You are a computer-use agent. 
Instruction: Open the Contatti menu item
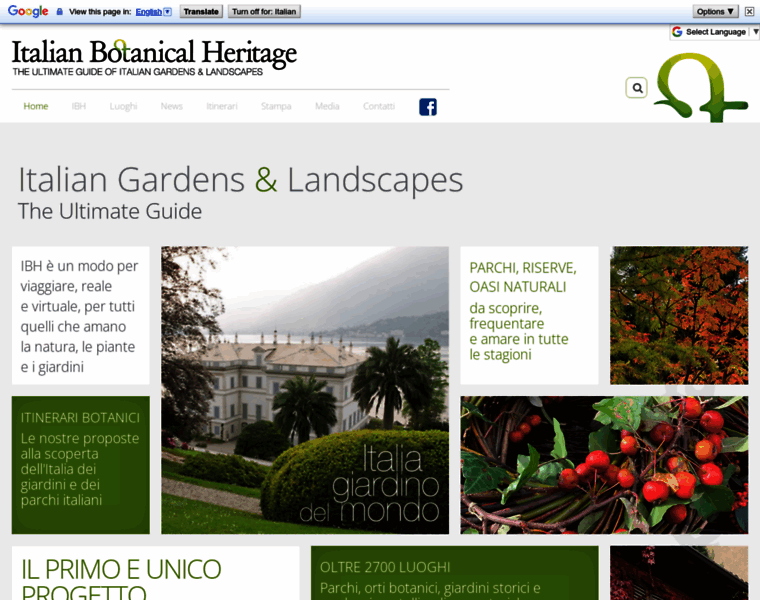379,106
